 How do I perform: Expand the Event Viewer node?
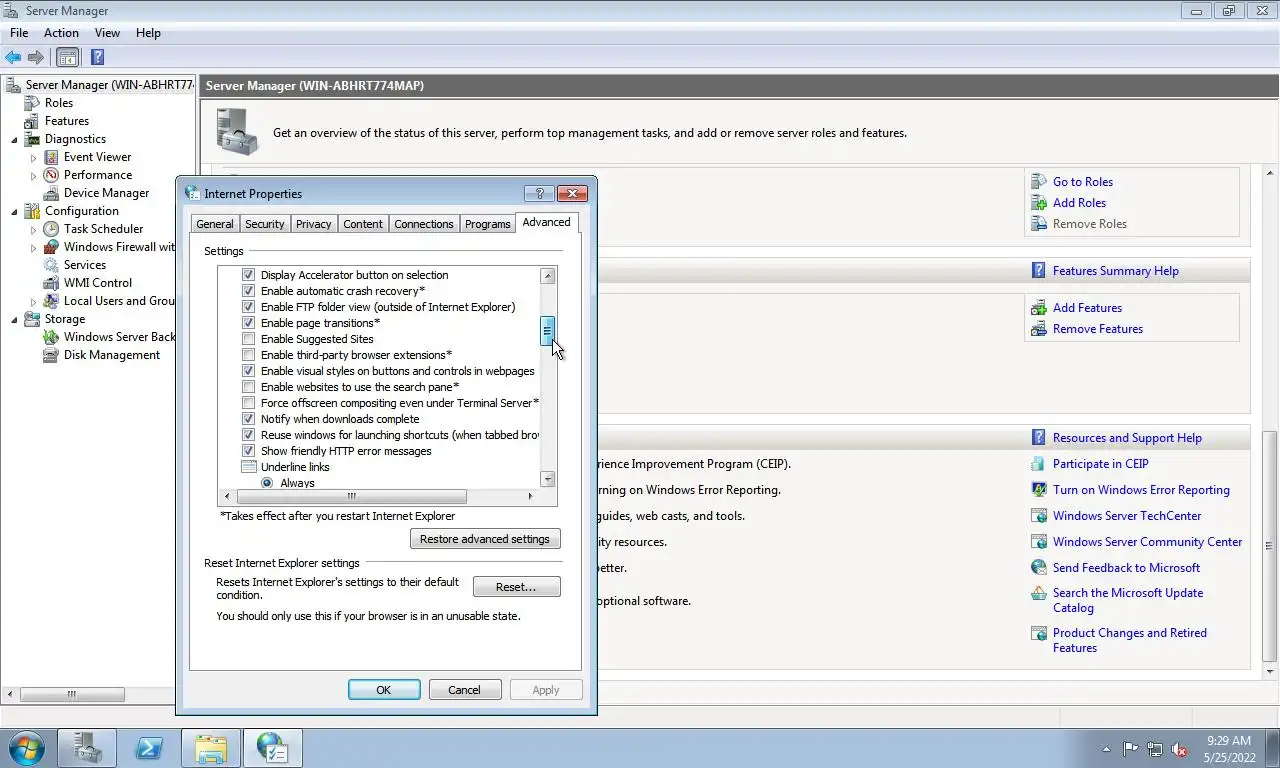pos(33,157)
